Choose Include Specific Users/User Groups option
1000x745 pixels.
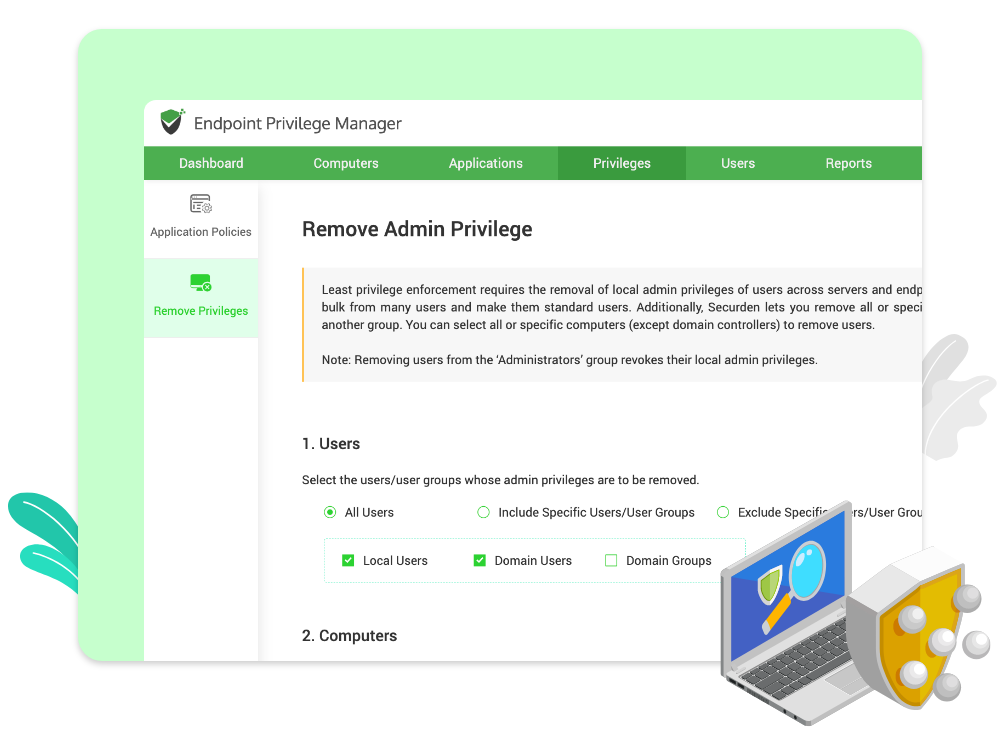[483, 512]
